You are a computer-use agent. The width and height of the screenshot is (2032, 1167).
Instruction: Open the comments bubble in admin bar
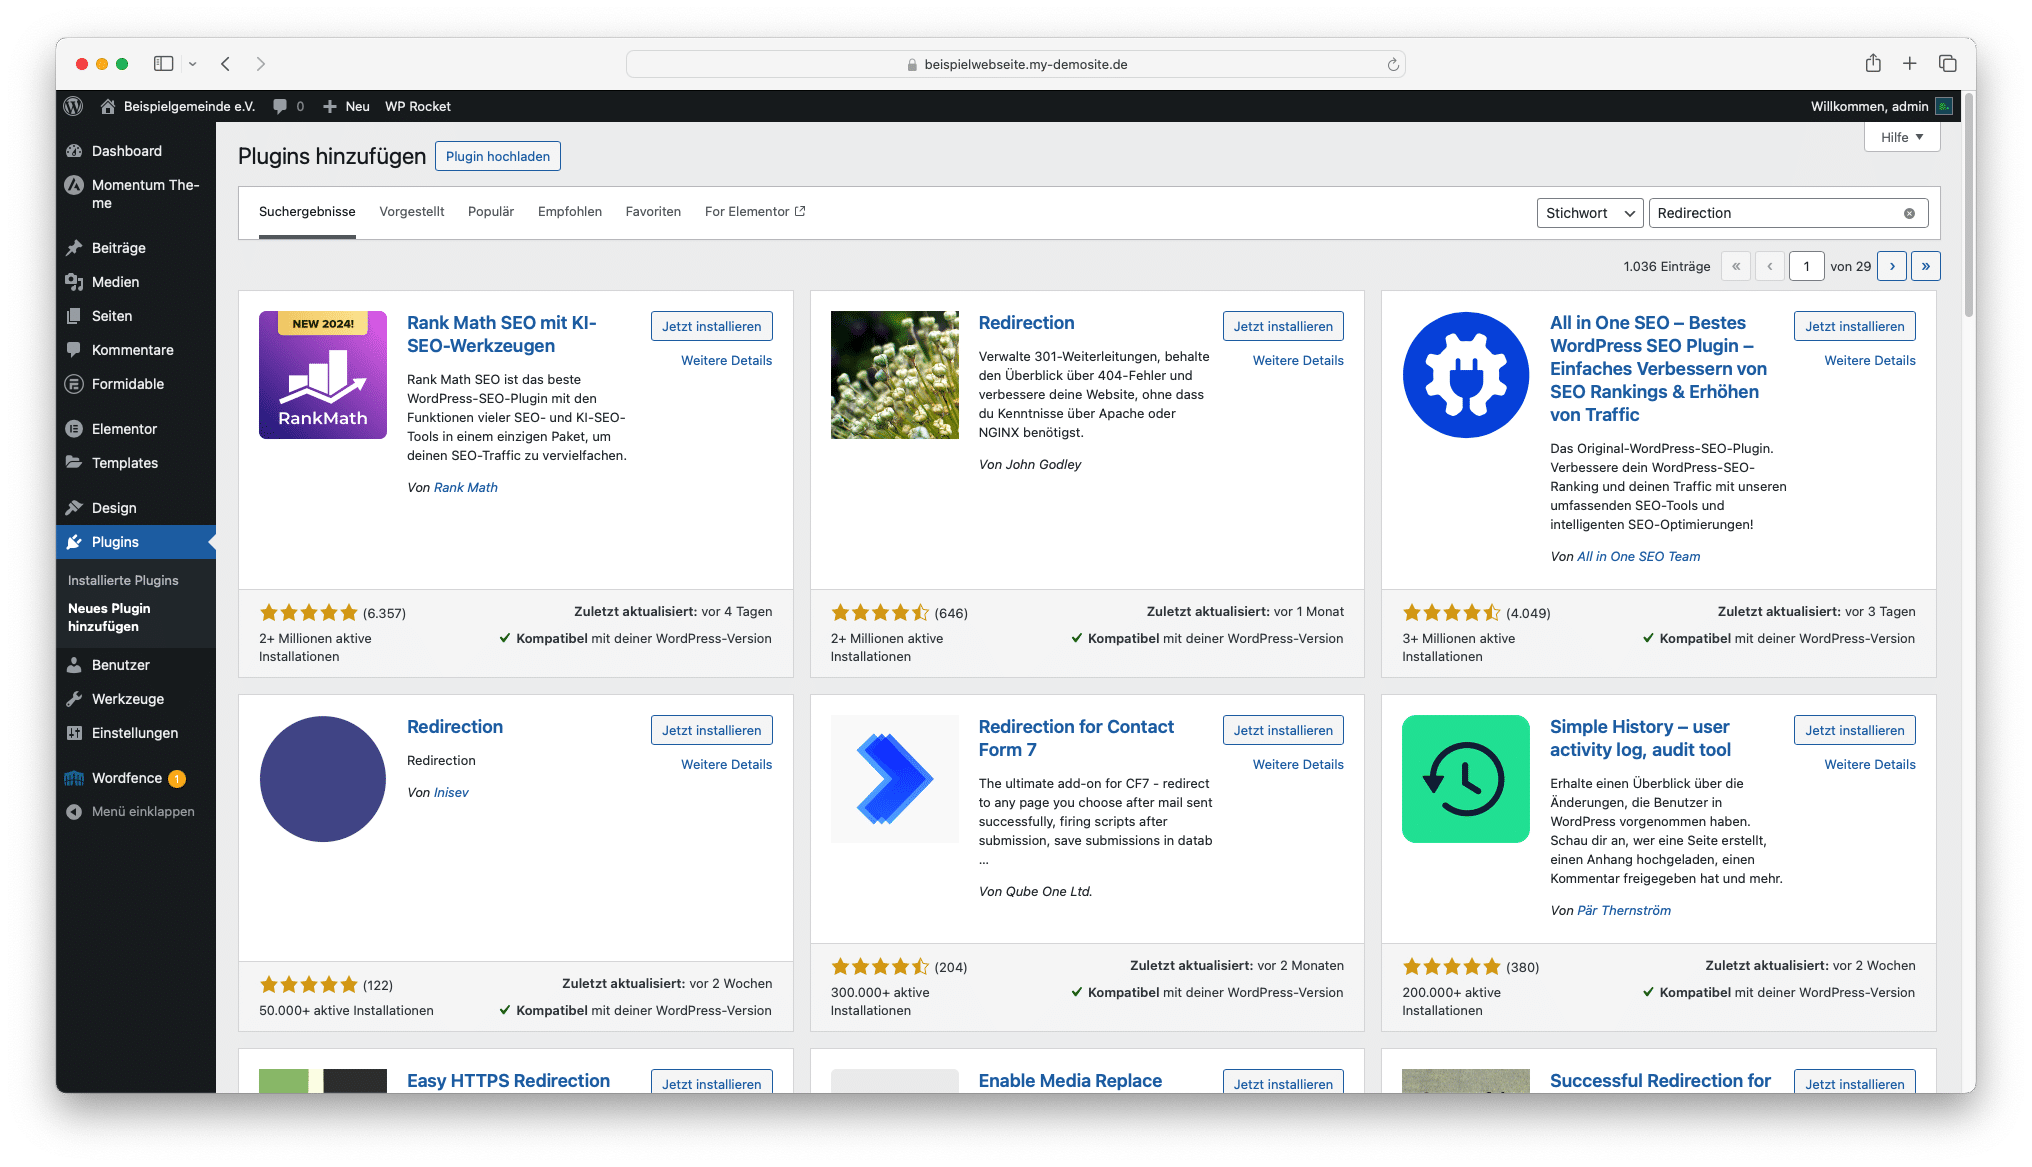[x=288, y=106]
